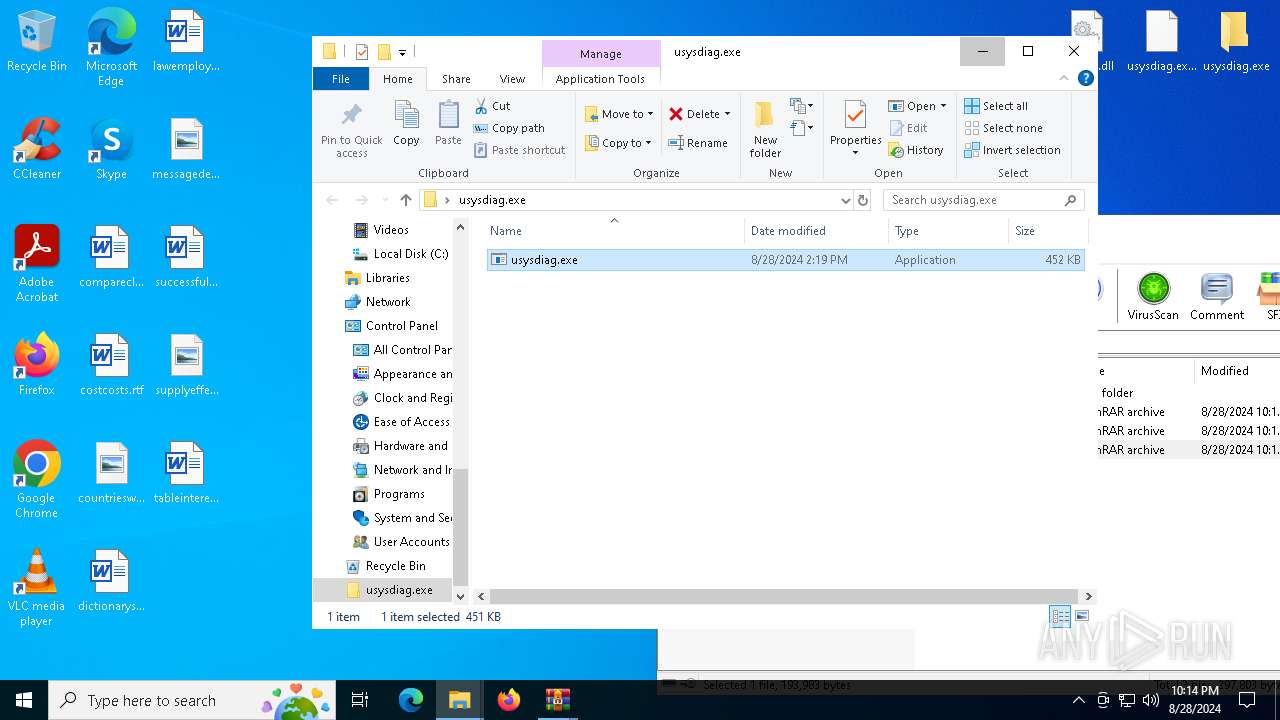The image size is (1280, 720).
Task: Expand the New item dropdown
Action: pyautogui.click(x=801, y=106)
